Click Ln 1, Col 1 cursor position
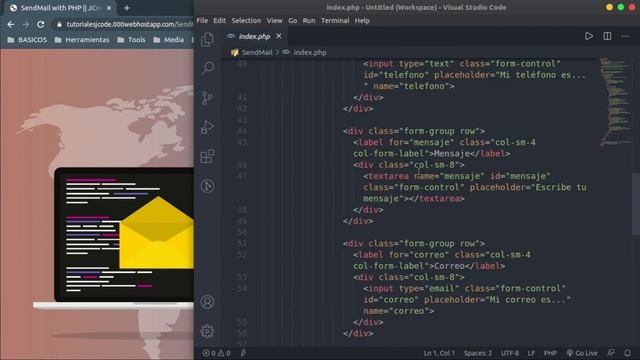The width and height of the screenshot is (640, 360). (439, 353)
